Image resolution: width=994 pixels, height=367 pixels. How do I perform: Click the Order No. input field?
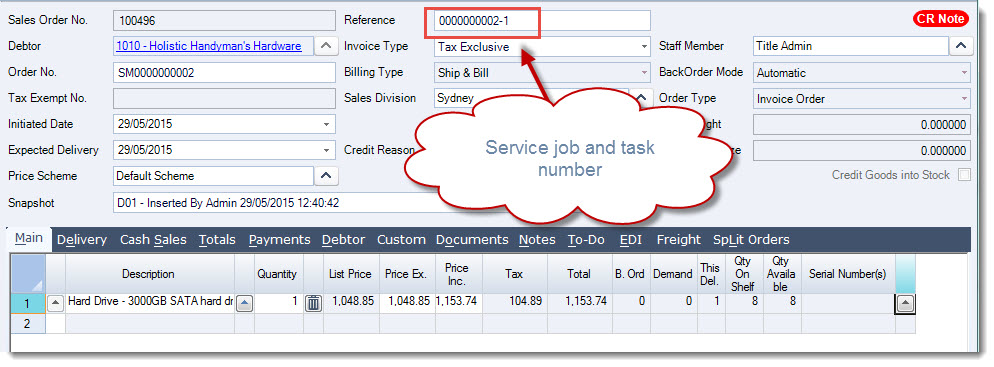[x=224, y=73]
